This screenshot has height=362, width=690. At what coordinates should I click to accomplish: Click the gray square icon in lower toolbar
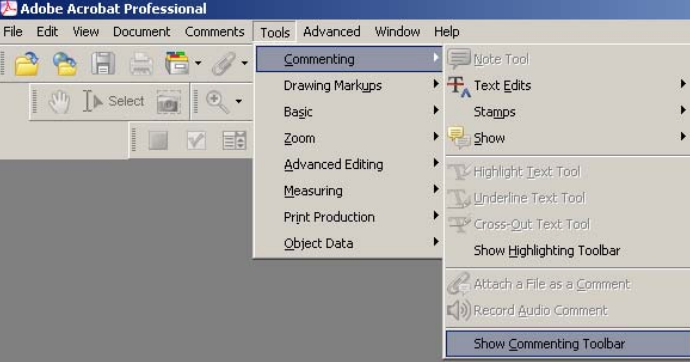[x=158, y=141]
